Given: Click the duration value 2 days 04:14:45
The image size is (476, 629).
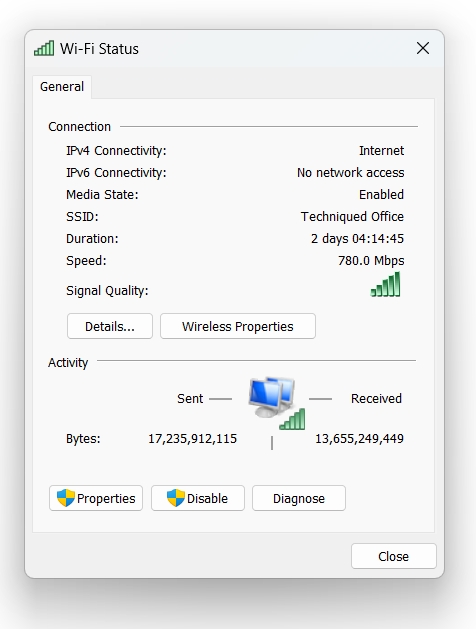Looking at the screenshot, I should coord(357,239).
